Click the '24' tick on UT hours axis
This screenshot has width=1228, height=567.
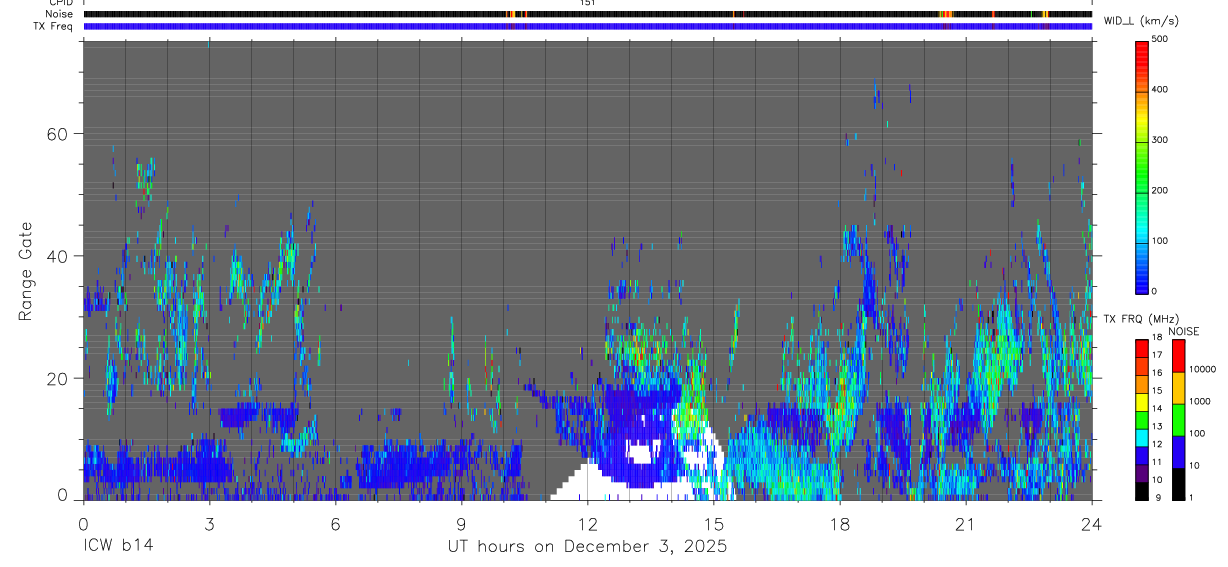click(x=1092, y=523)
